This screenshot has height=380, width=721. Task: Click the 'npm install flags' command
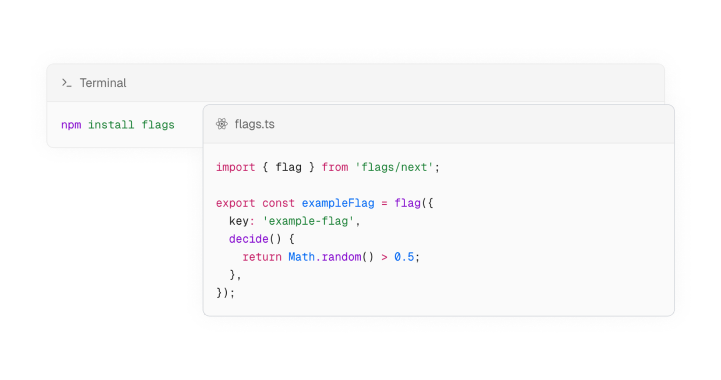point(118,125)
